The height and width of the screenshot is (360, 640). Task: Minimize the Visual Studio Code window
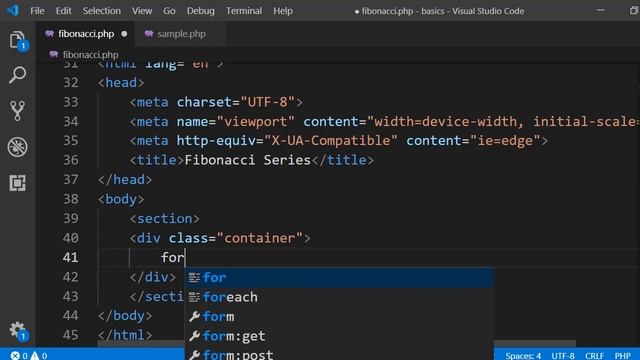click(601, 11)
